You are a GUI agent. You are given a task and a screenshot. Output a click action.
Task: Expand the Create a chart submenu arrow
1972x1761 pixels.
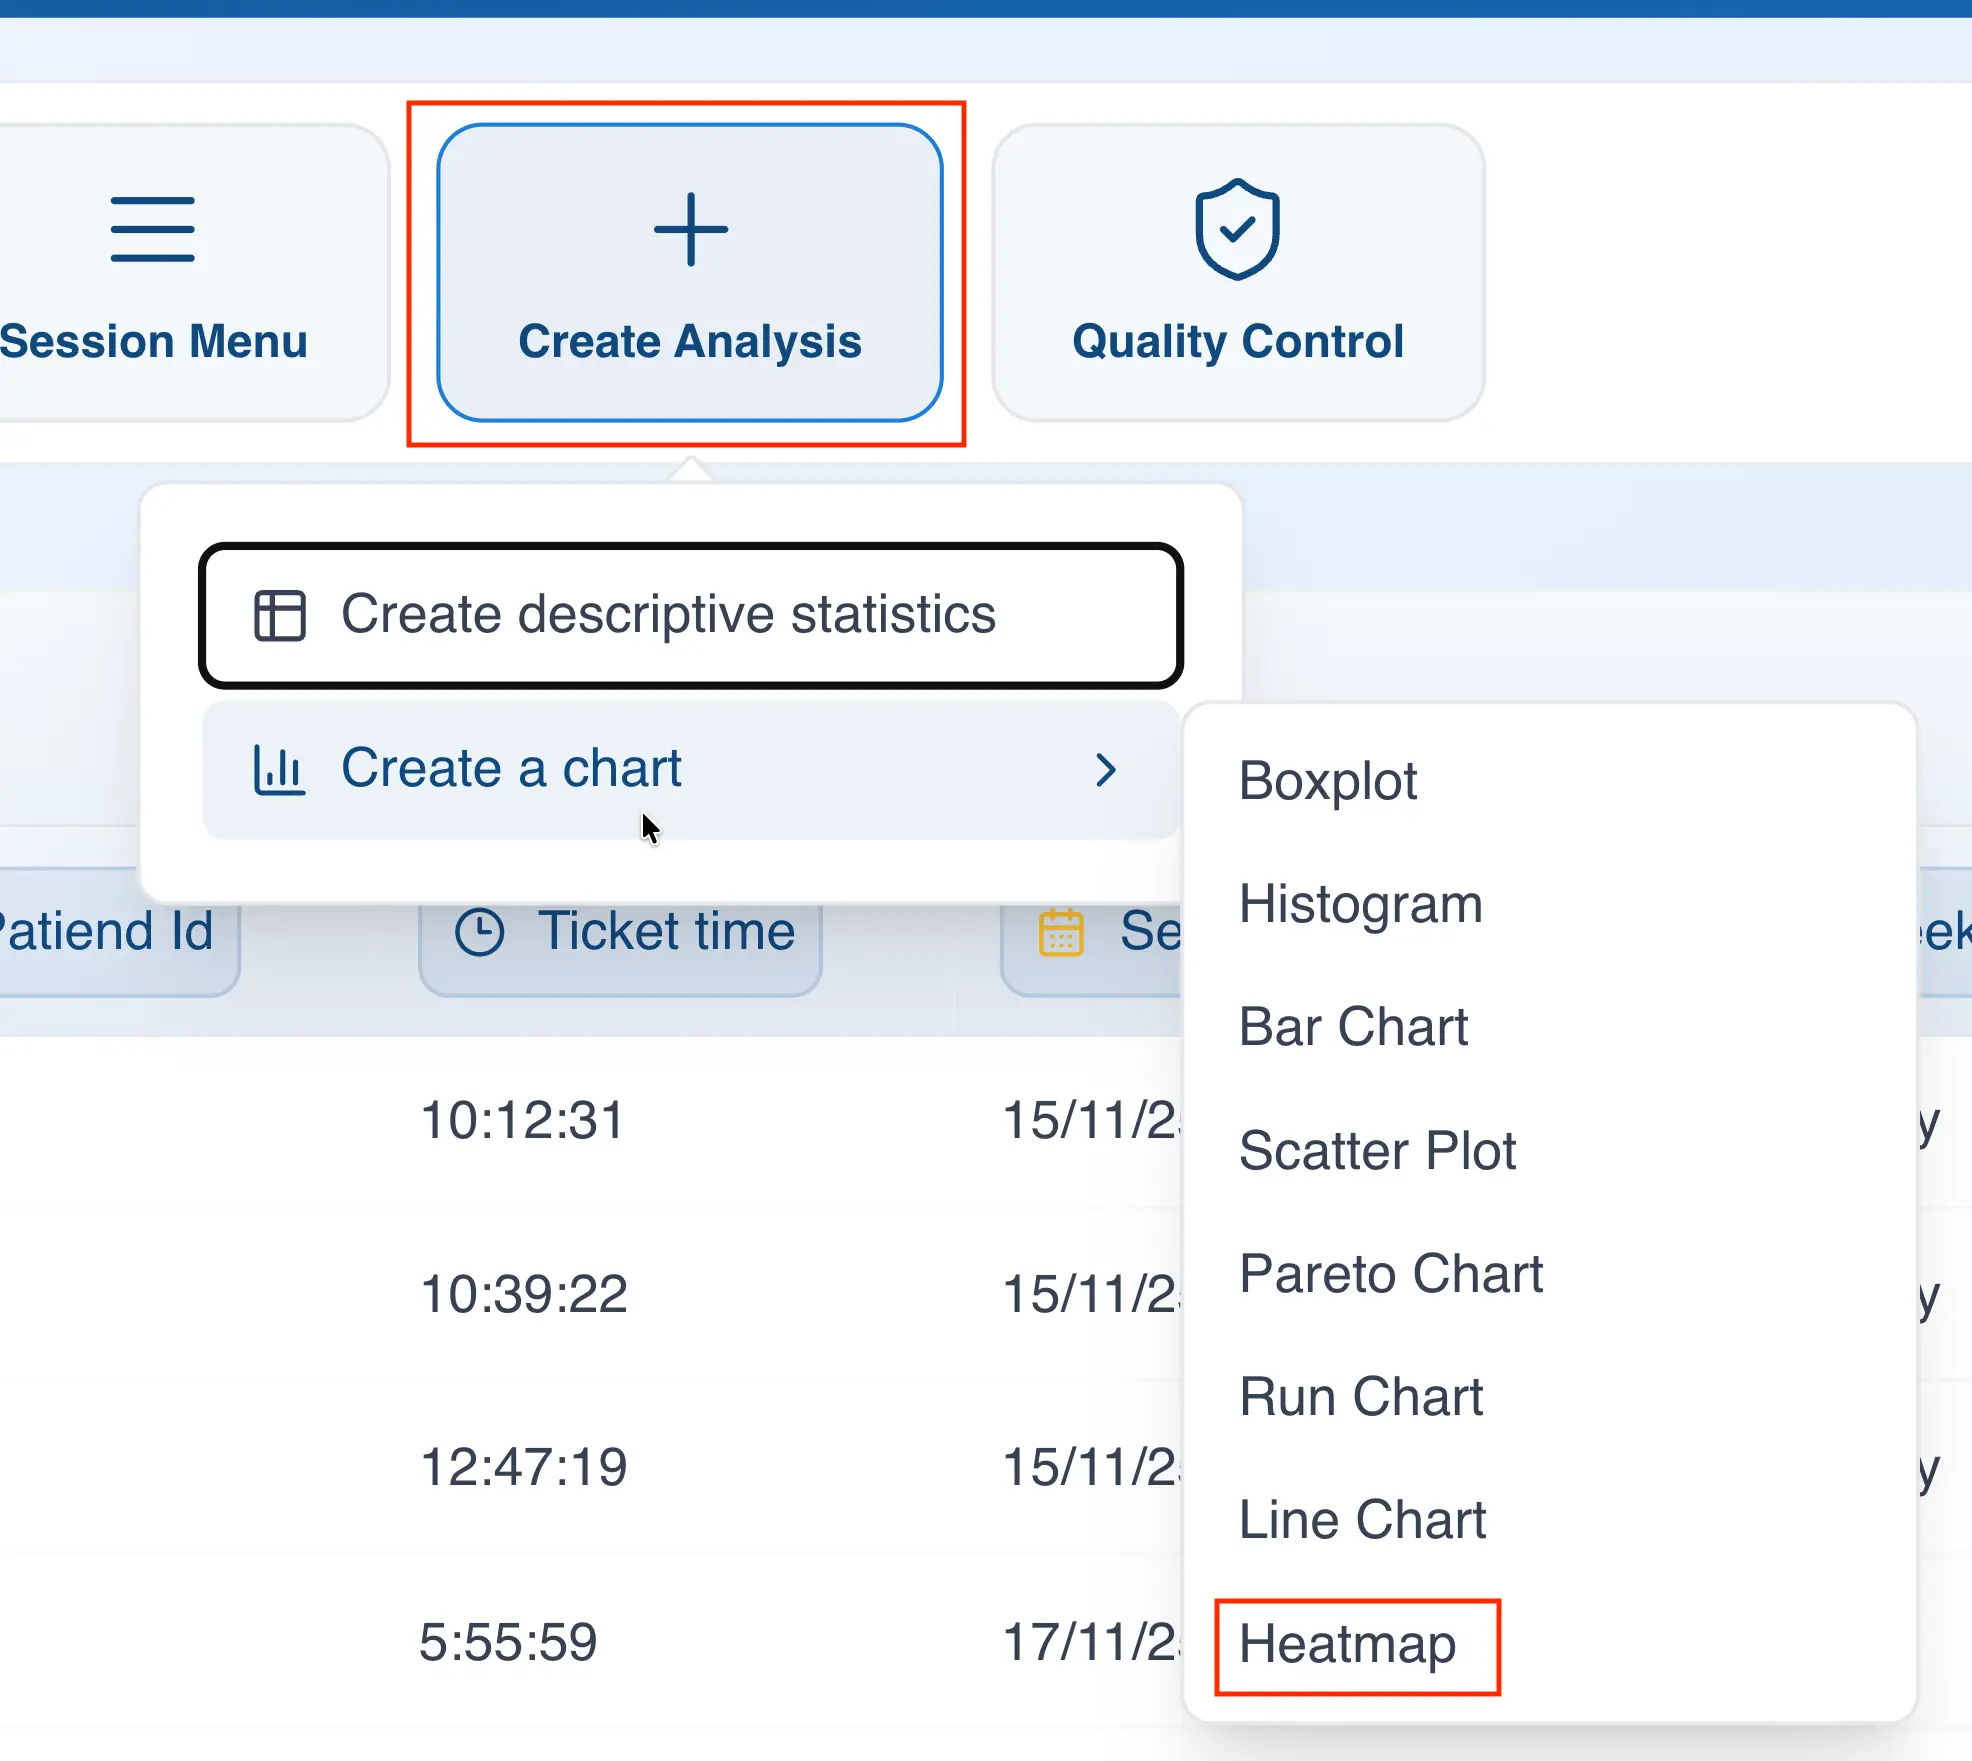pos(1106,770)
